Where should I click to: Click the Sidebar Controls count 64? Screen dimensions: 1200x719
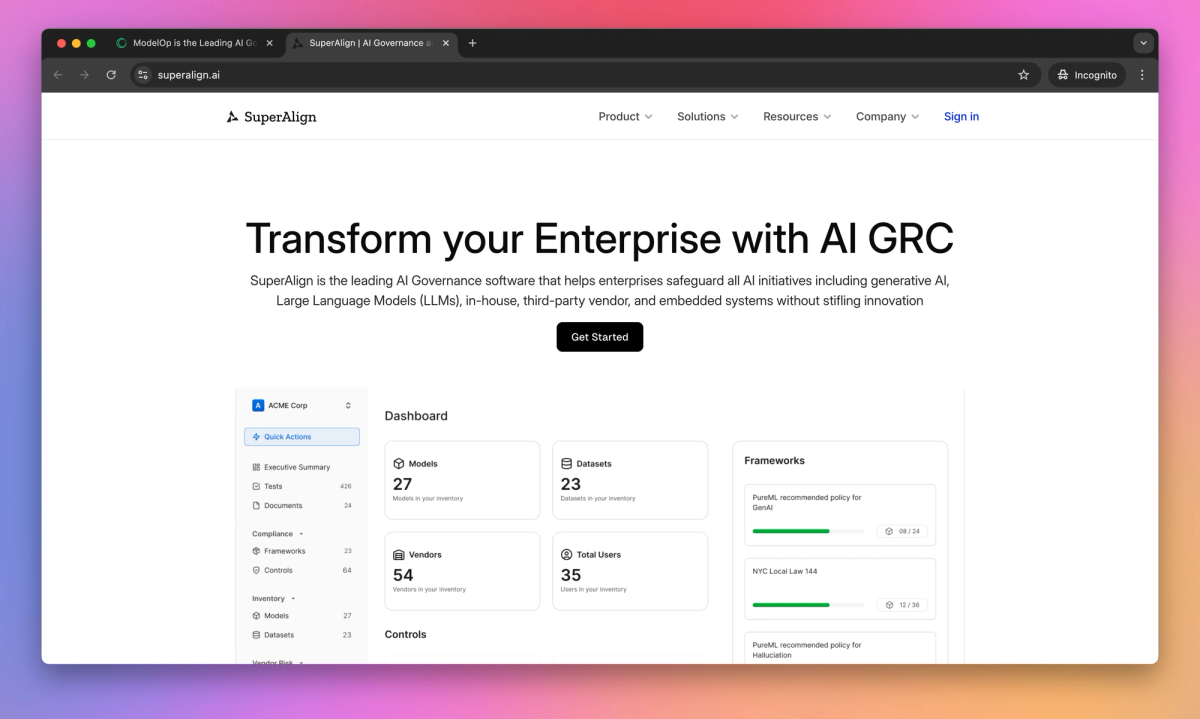pyautogui.click(x=347, y=570)
